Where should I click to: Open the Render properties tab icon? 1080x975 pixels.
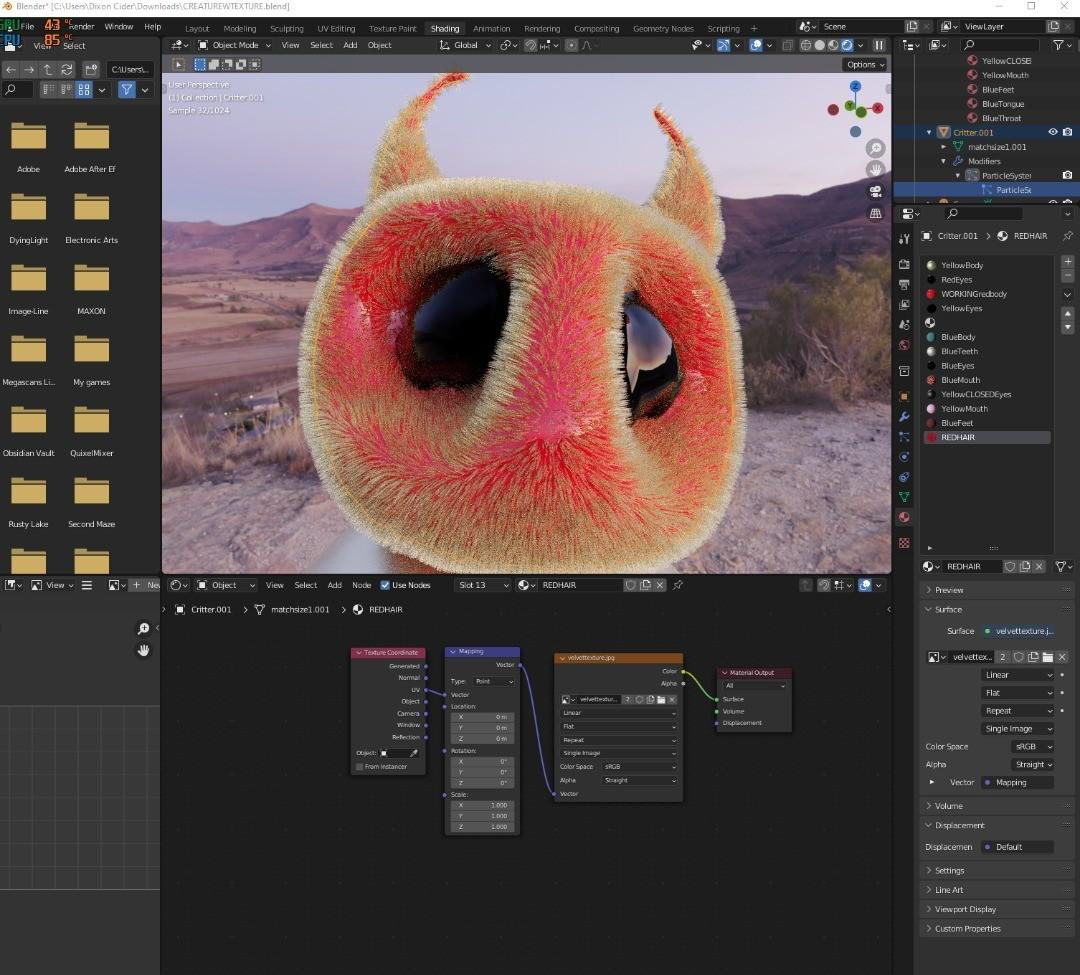pyautogui.click(x=904, y=264)
